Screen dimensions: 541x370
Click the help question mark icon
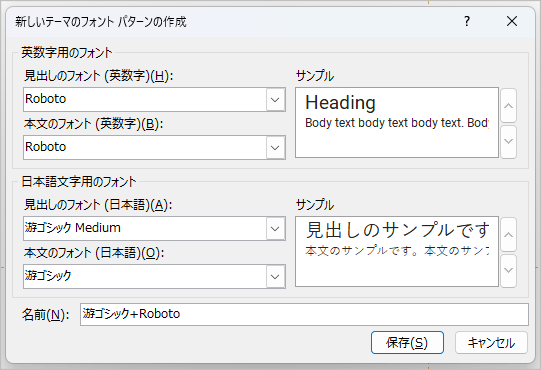pyautogui.click(x=467, y=21)
